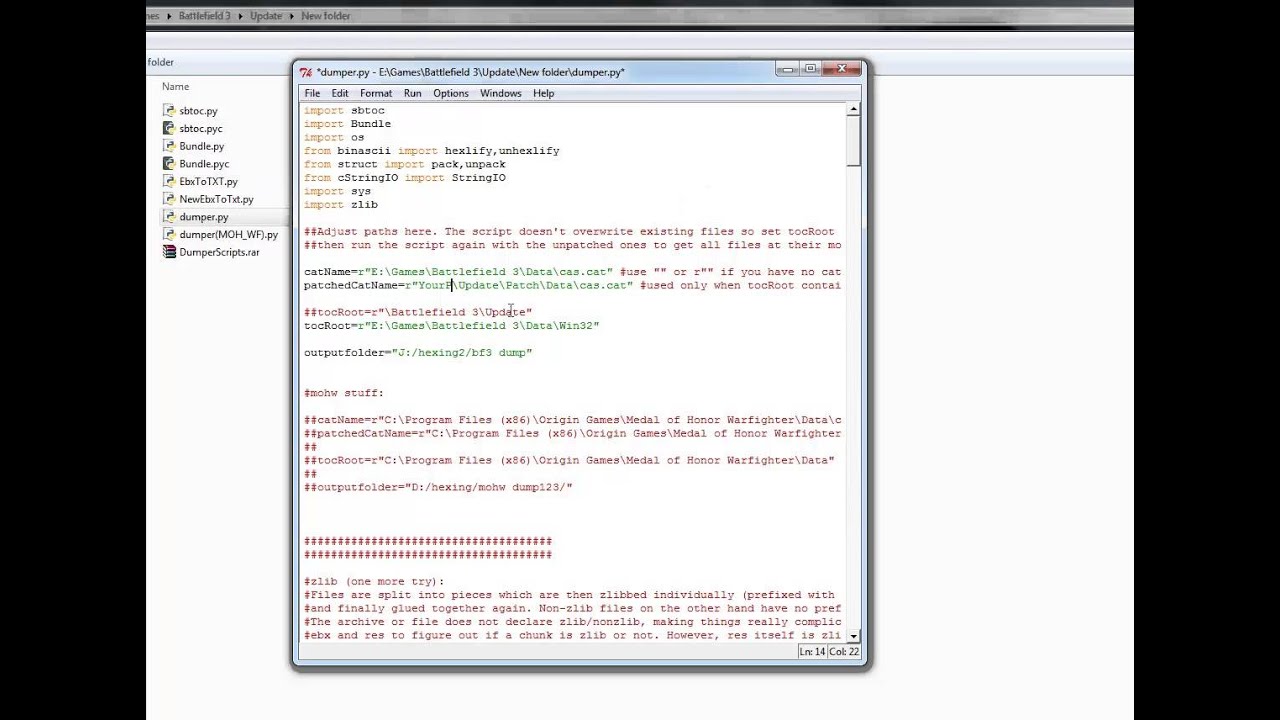
Task: Click the sbtoc.py file icon
Action: coord(169,111)
